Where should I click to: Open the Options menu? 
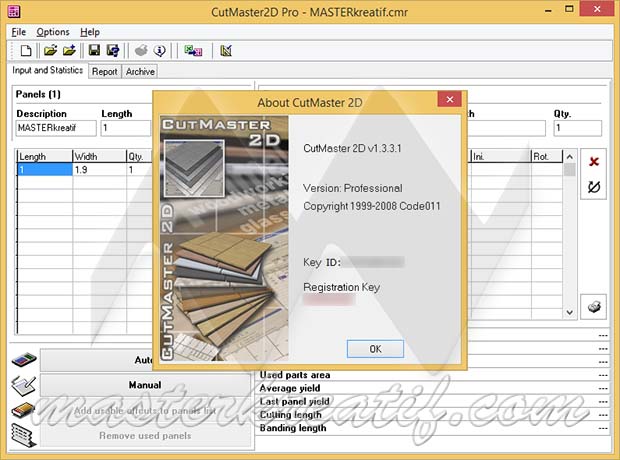pos(53,32)
